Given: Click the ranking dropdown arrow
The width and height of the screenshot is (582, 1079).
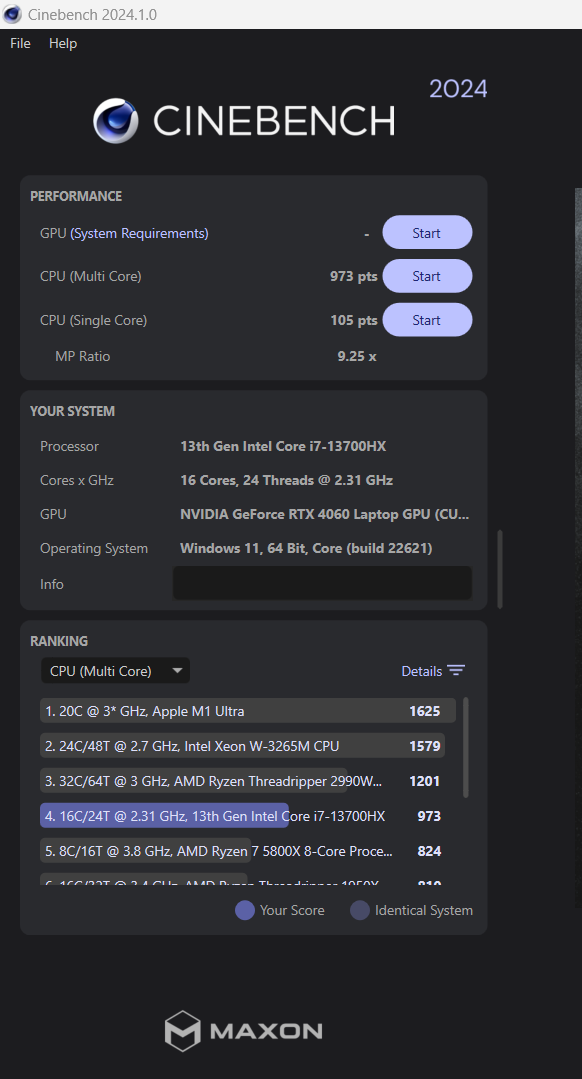Looking at the screenshot, I should pyautogui.click(x=177, y=671).
